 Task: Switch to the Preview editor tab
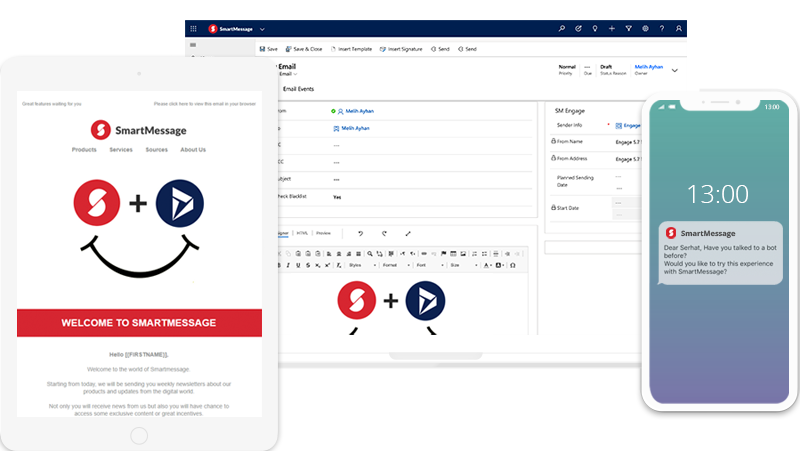[323, 233]
